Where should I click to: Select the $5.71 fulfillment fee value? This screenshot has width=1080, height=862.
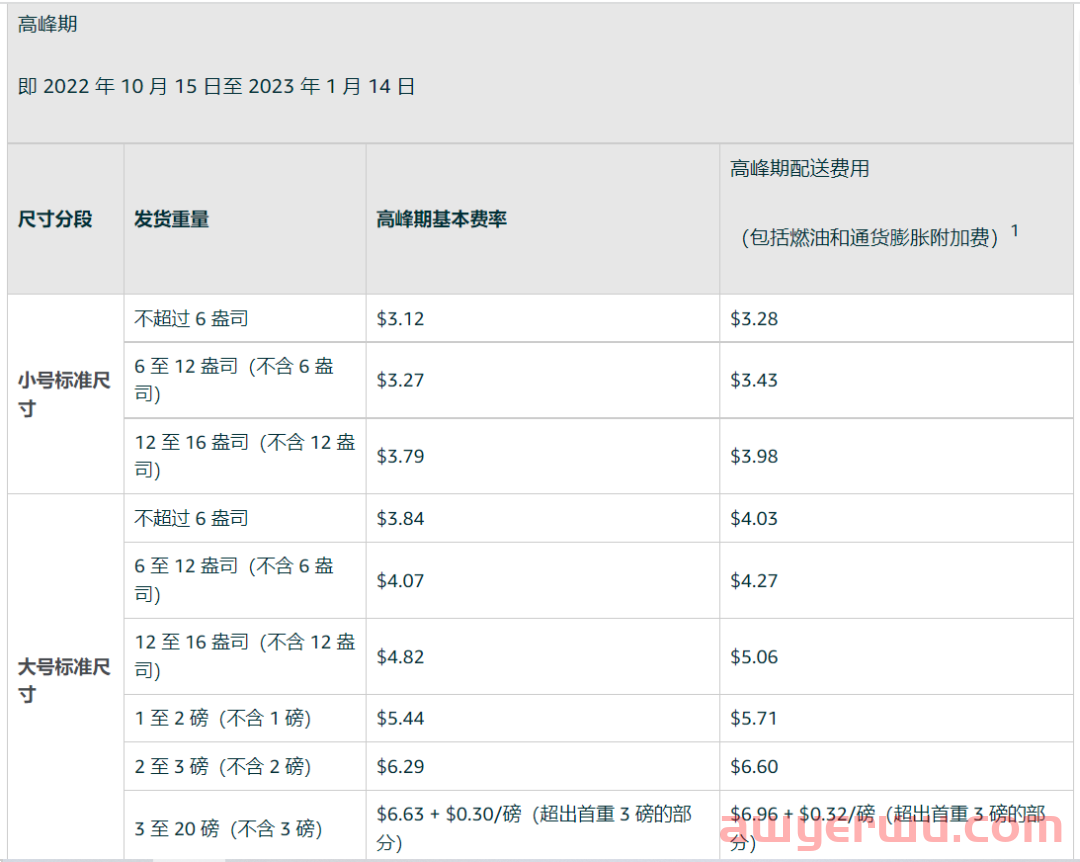(x=754, y=718)
